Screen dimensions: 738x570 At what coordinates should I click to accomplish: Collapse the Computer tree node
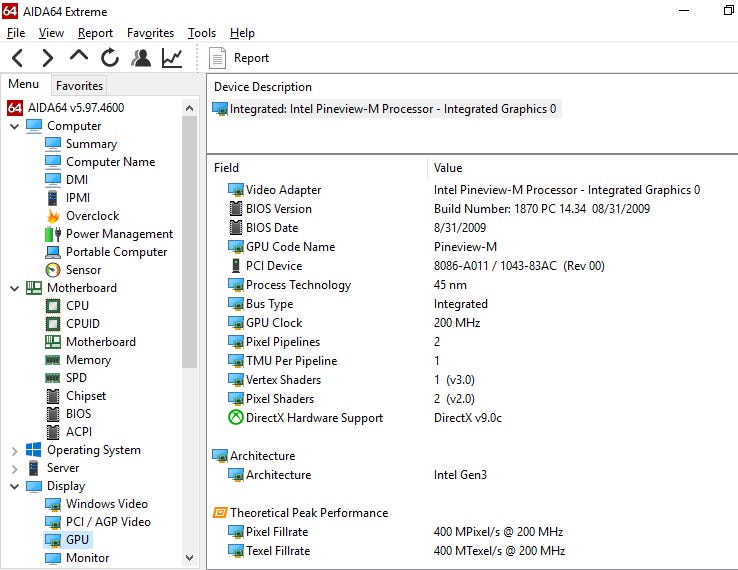click(x=15, y=126)
